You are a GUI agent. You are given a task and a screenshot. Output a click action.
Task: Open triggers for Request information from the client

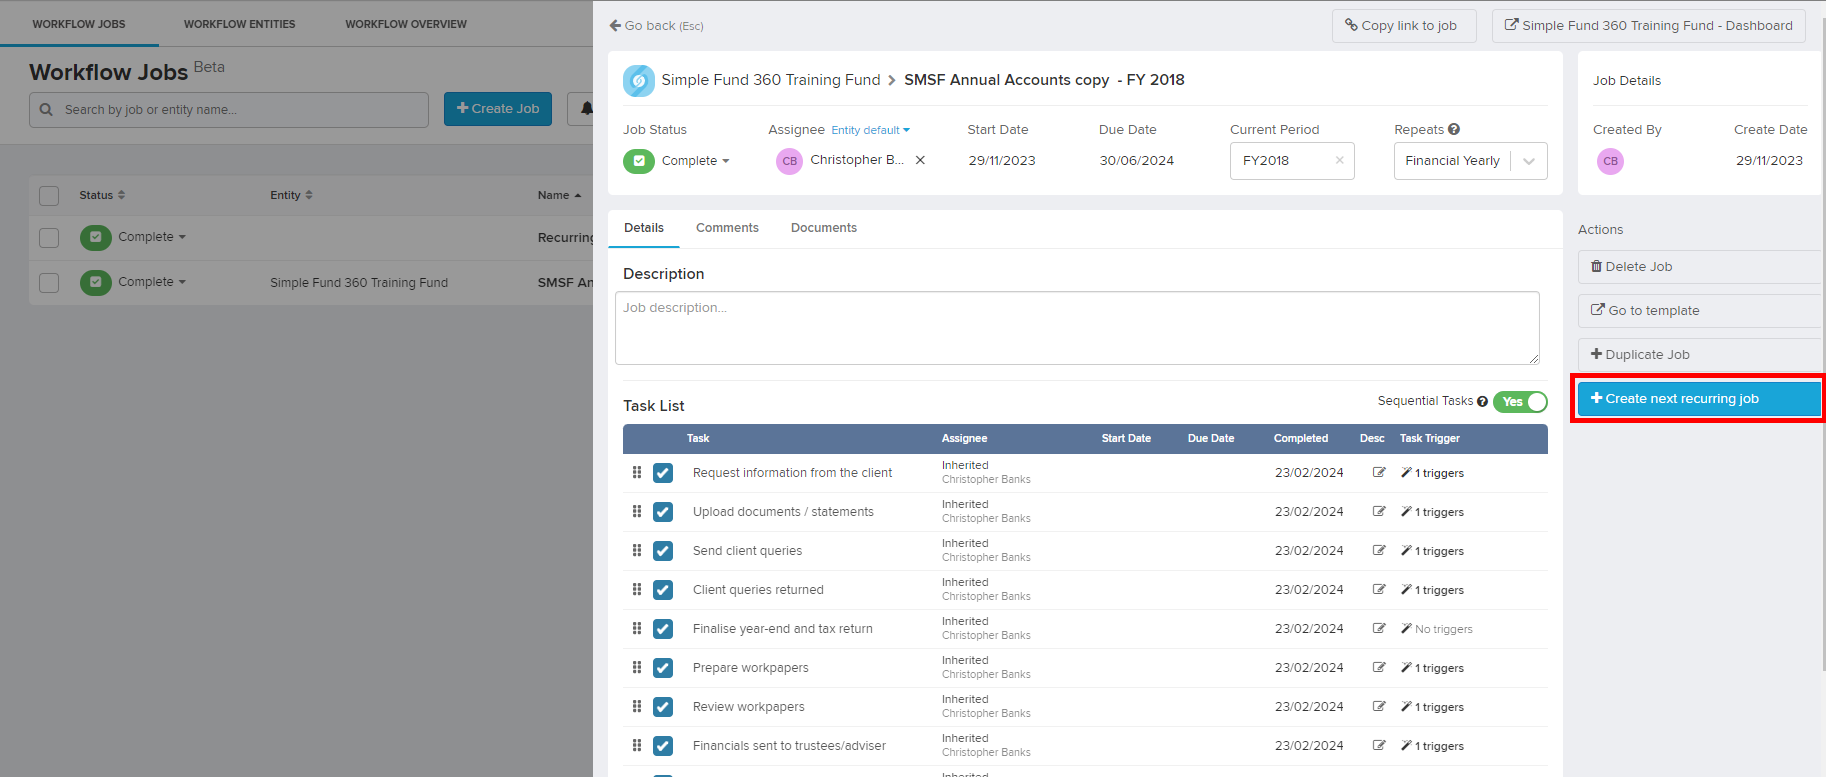click(1432, 473)
